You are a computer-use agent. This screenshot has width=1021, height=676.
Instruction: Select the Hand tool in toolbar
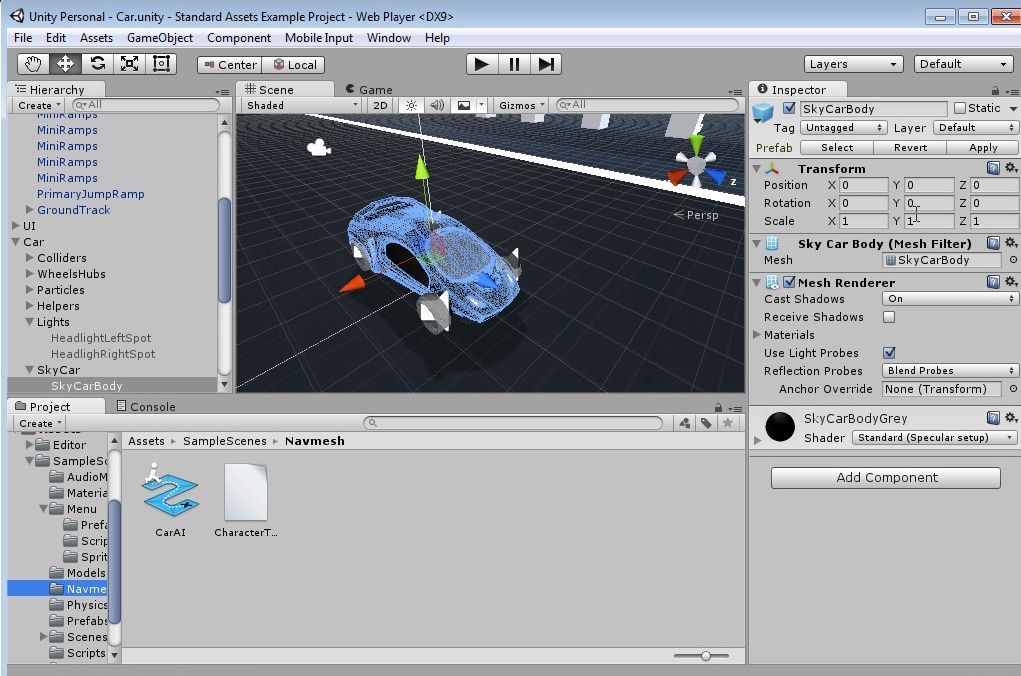point(33,64)
